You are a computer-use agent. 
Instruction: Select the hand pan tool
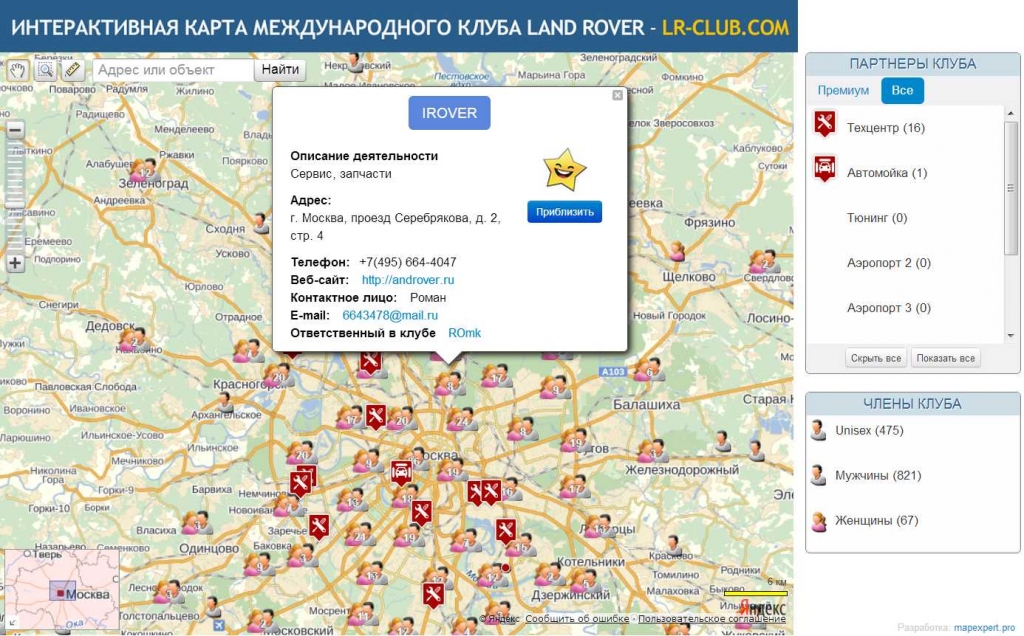tap(17, 70)
